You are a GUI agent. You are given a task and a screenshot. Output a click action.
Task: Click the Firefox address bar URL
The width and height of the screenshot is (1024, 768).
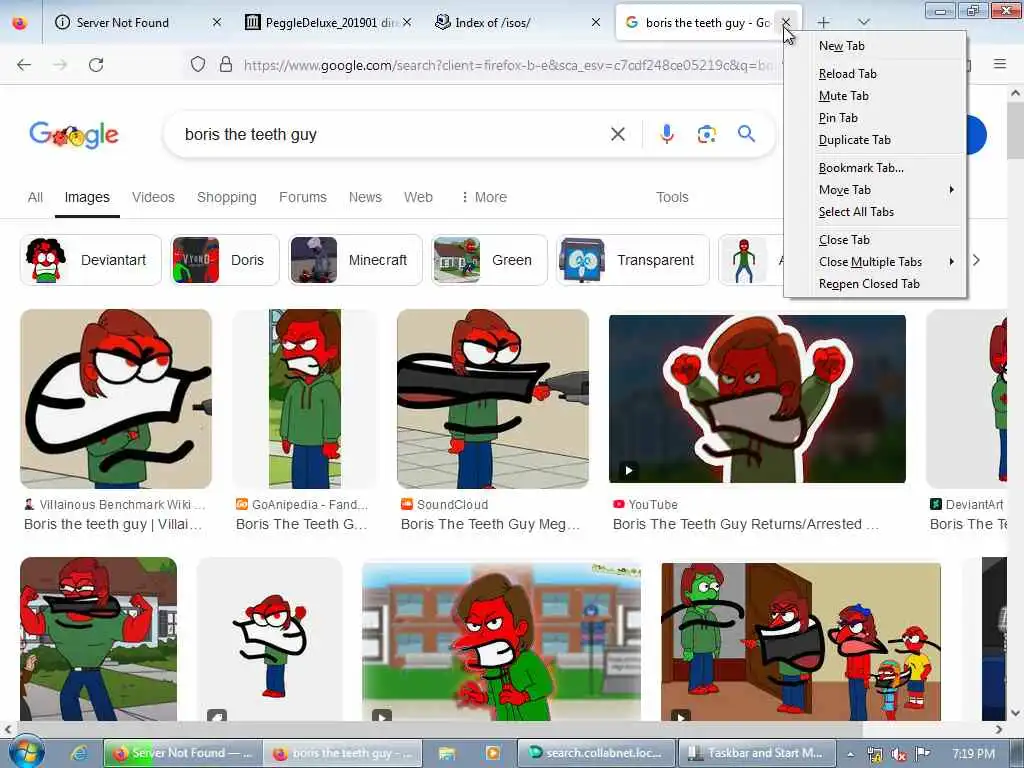click(509, 65)
